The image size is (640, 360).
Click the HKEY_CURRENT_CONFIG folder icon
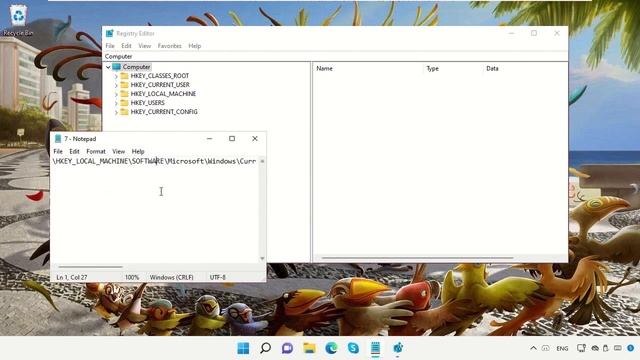(124, 111)
